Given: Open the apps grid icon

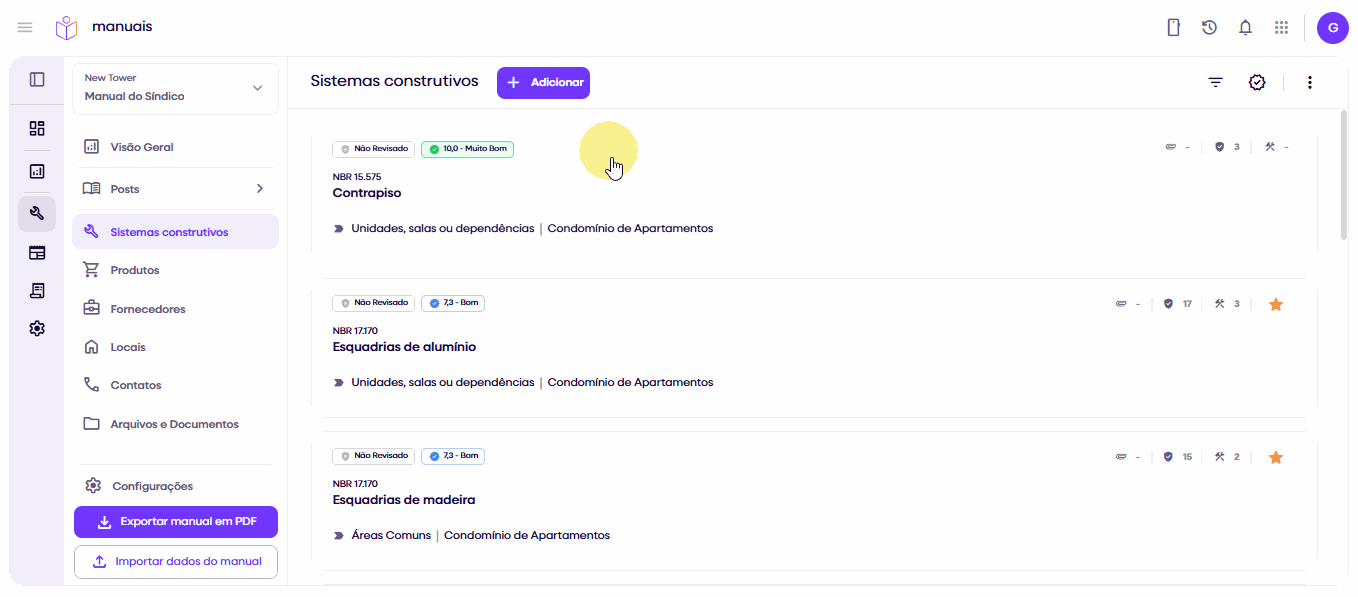Looking at the screenshot, I should coord(1281,28).
